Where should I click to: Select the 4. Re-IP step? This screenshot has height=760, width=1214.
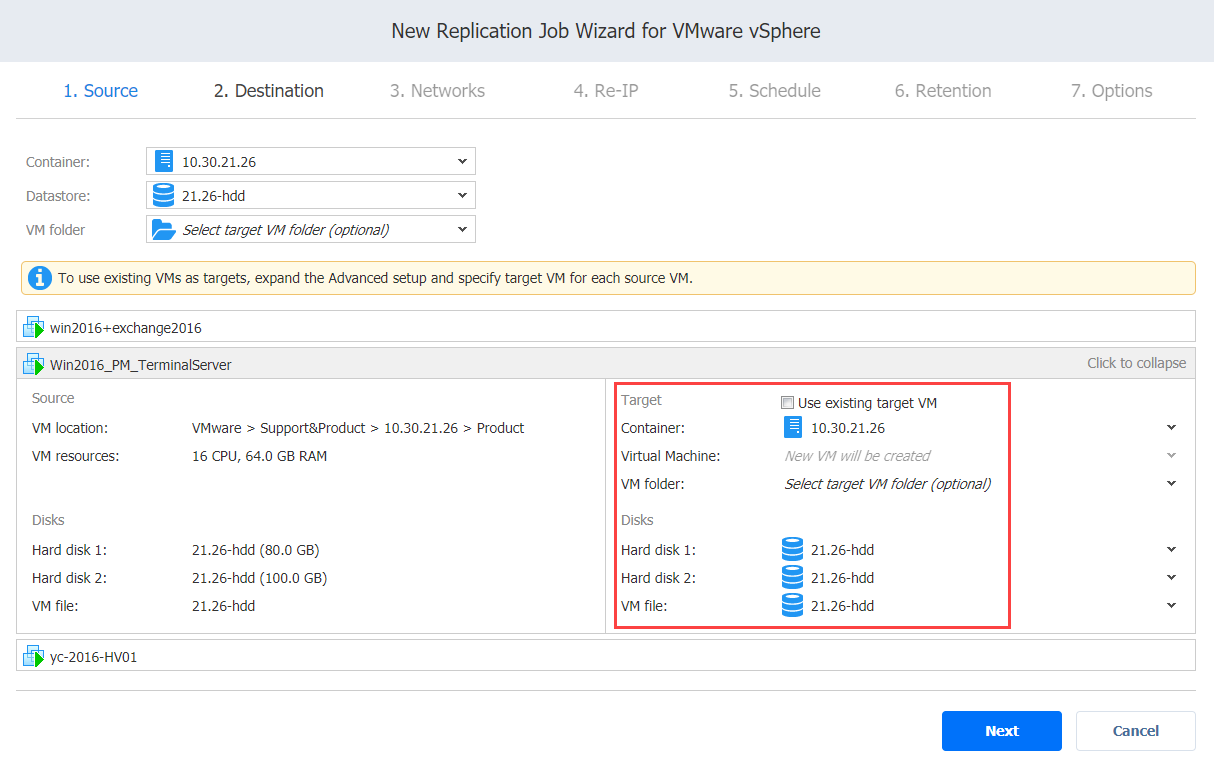pyautogui.click(x=606, y=91)
